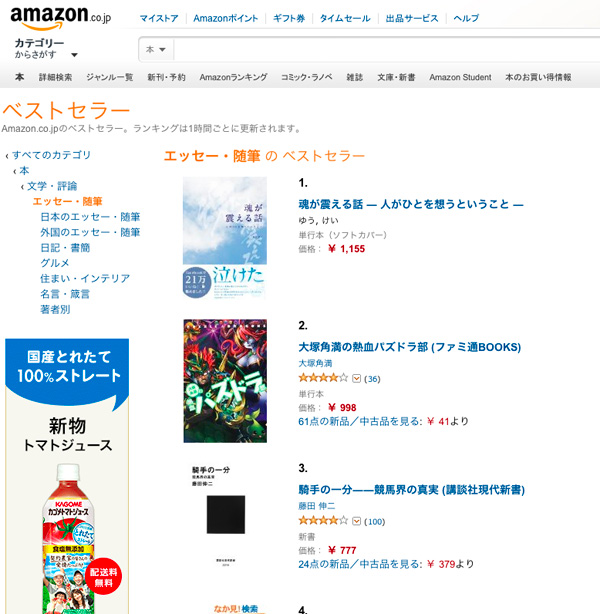Open the Amazonランキング tab
This screenshot has height=614, width=600.
pos(233,77)
